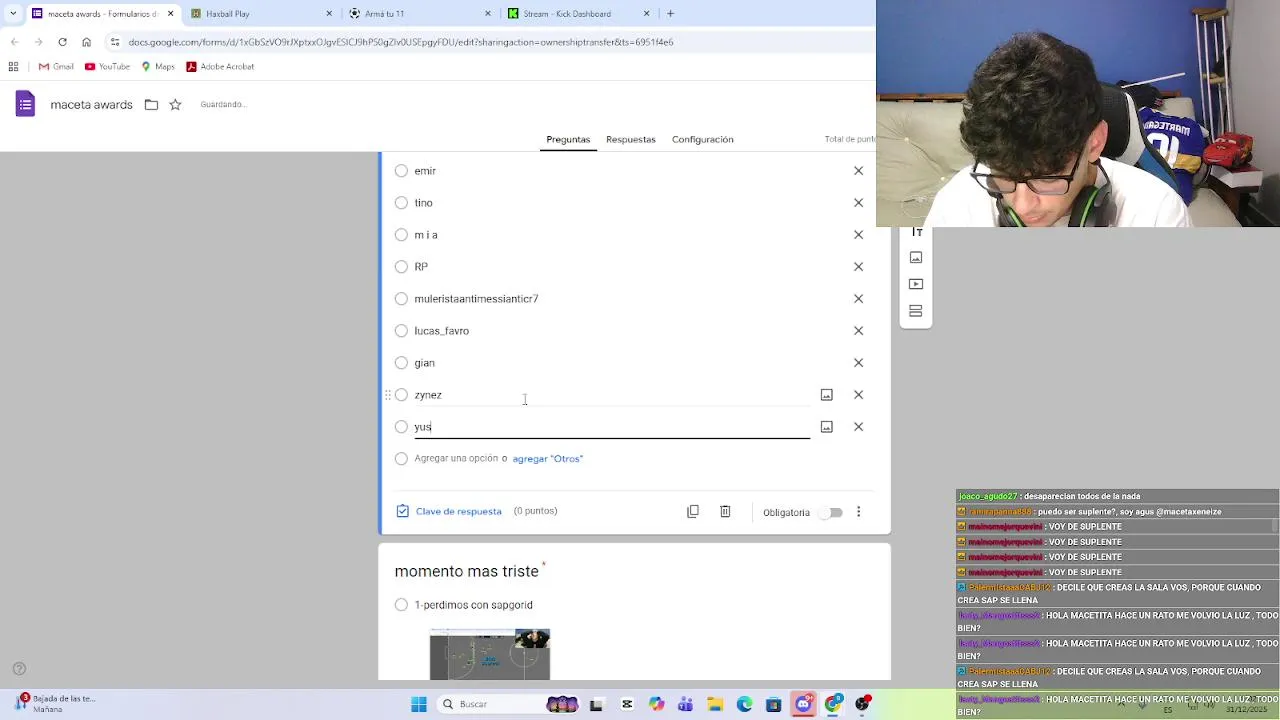Viewport: 1280px width, 720px height.
Task: Remove the 'yus' option
Action: click(858, 427)
